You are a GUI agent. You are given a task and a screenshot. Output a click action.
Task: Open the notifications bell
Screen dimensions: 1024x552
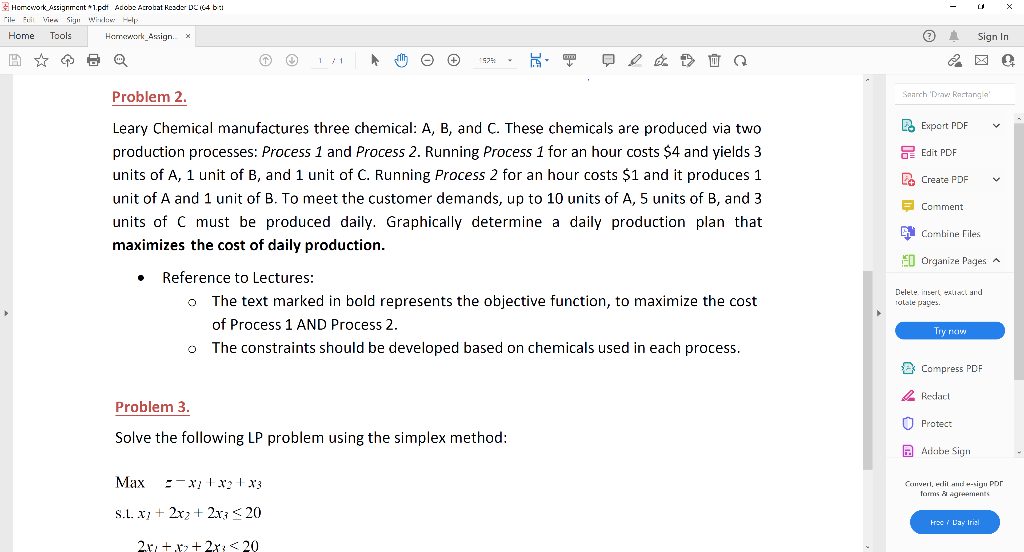point(954,36)
